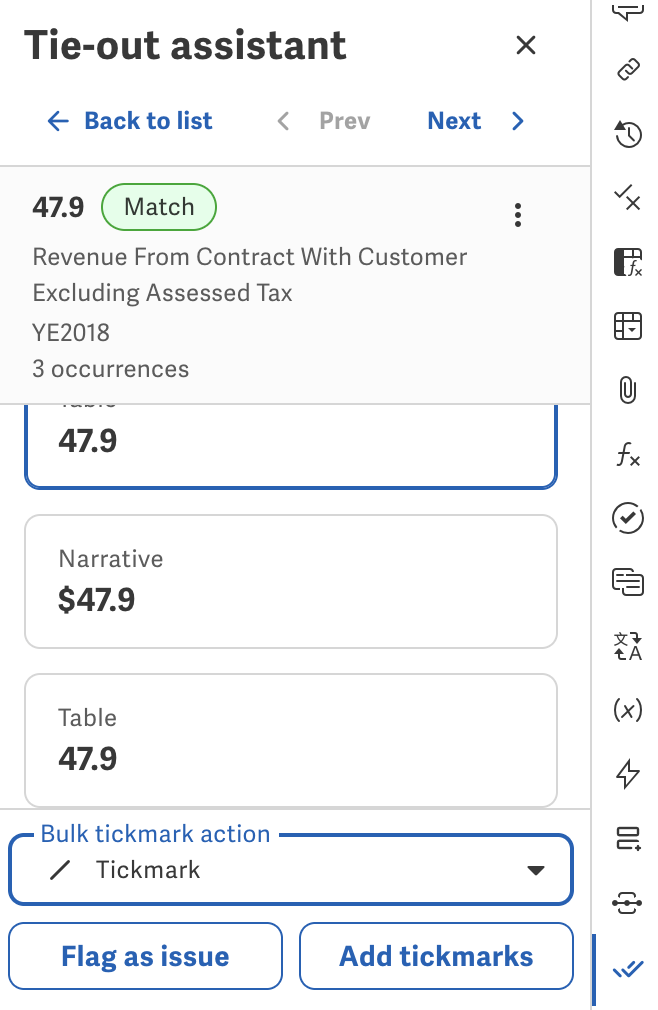Open the fx formula sidebar icon
The image size is (658, 1010).
point(628,454)
